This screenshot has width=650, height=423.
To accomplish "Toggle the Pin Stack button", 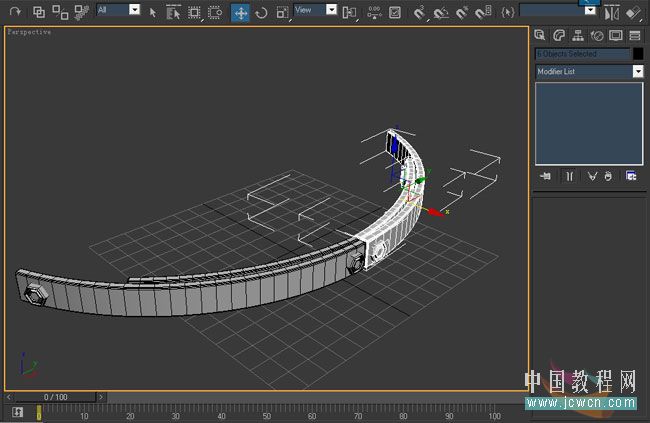I will [546, 177].
